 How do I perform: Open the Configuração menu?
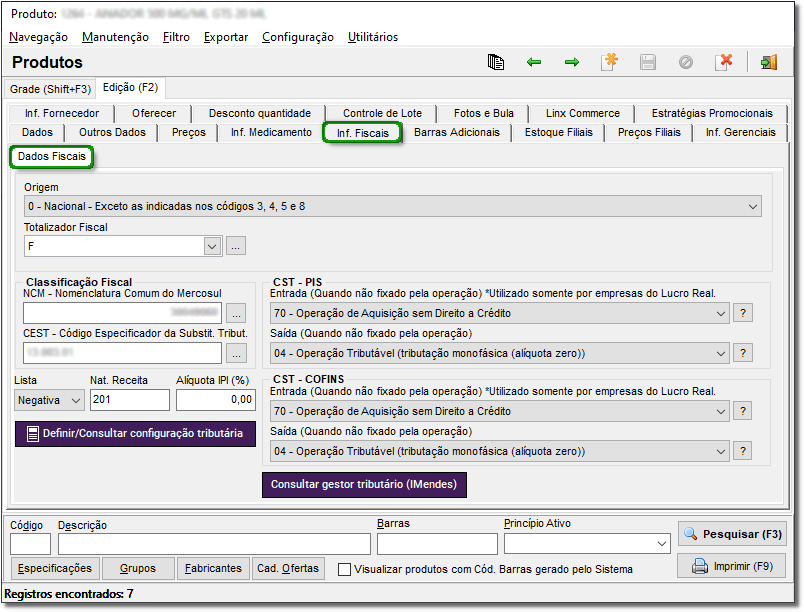point(298,37)
